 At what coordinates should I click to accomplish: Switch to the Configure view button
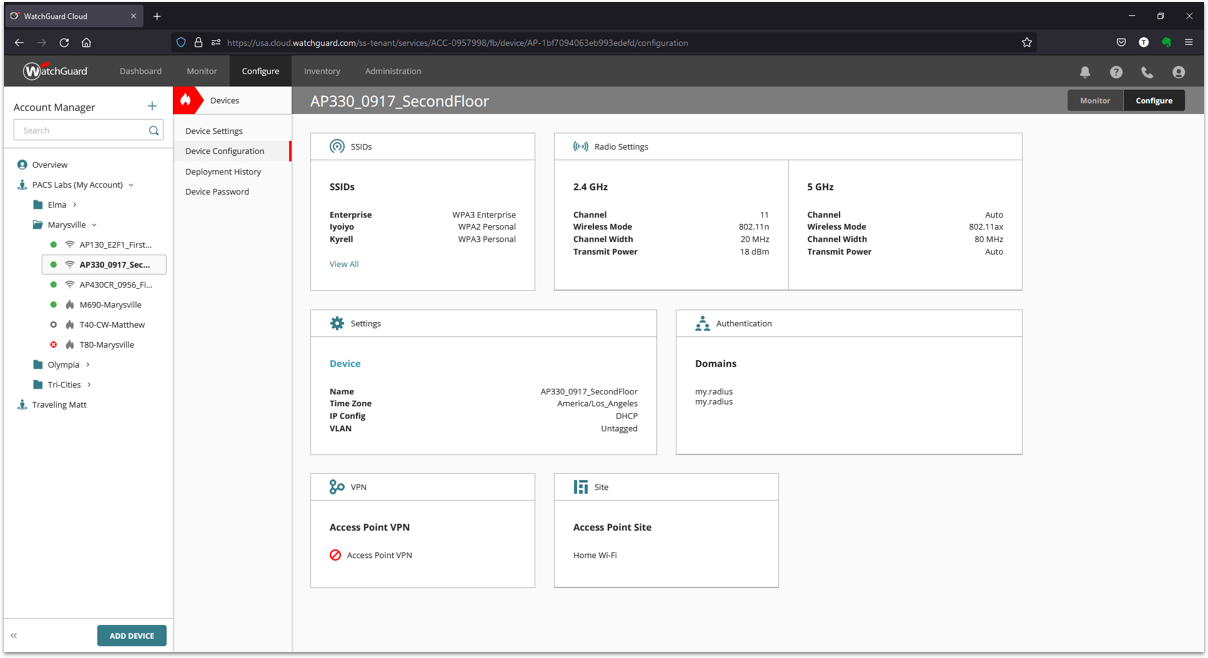coord(1154,100)
